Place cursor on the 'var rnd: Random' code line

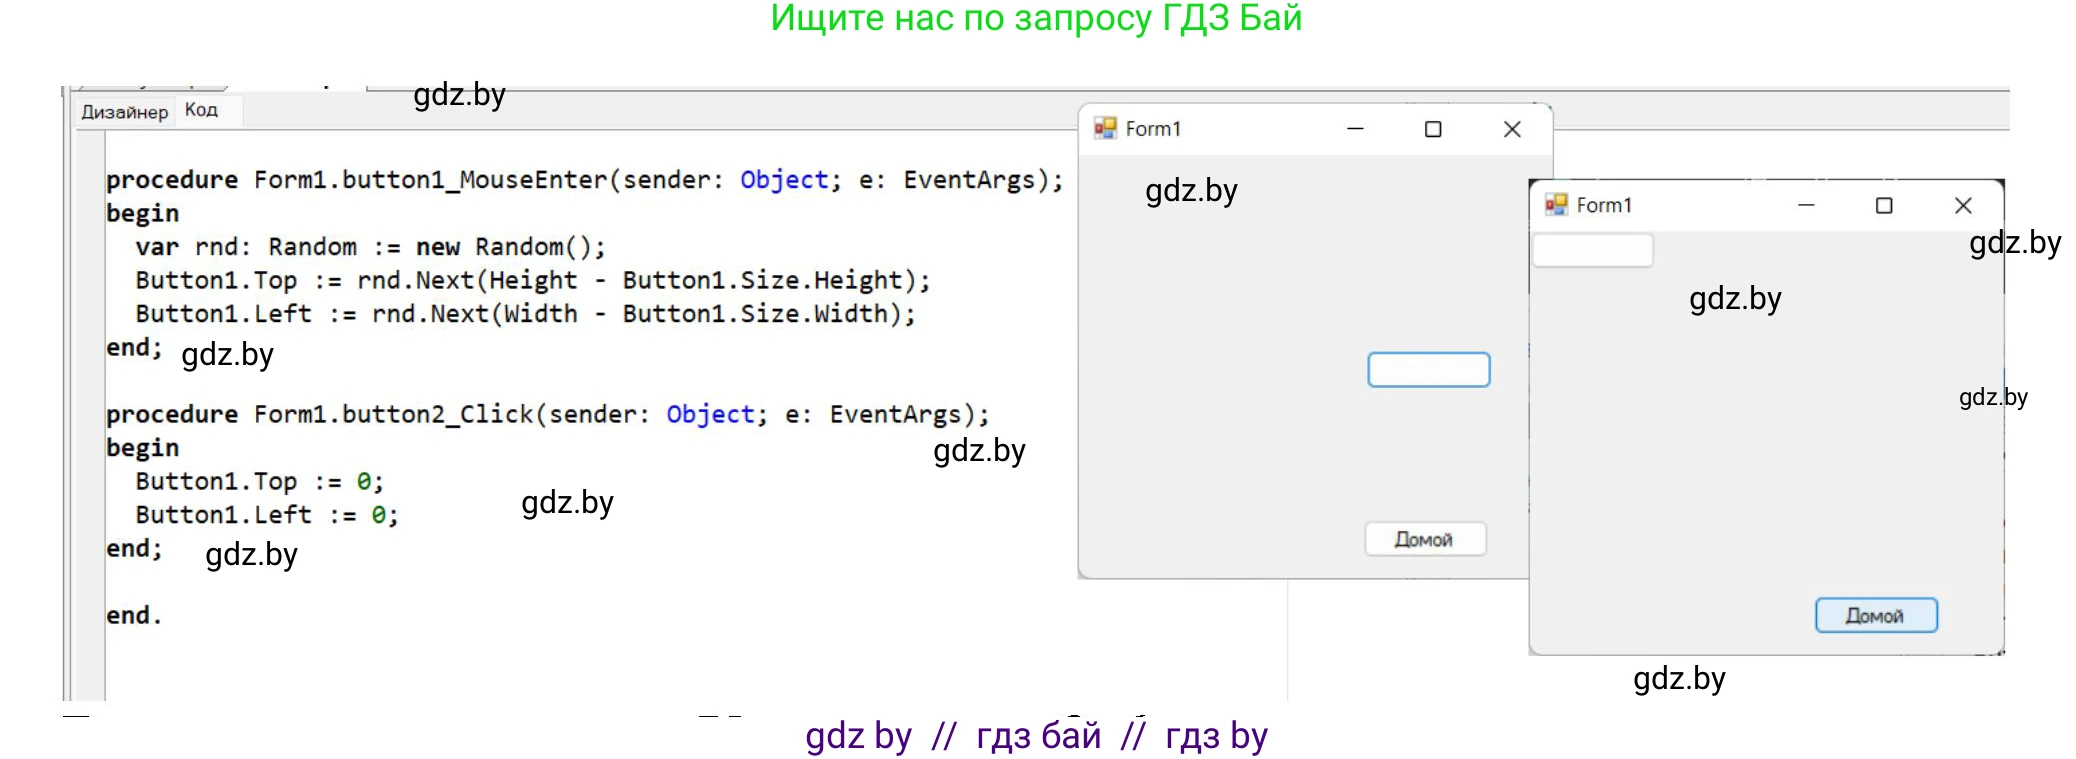370,247
